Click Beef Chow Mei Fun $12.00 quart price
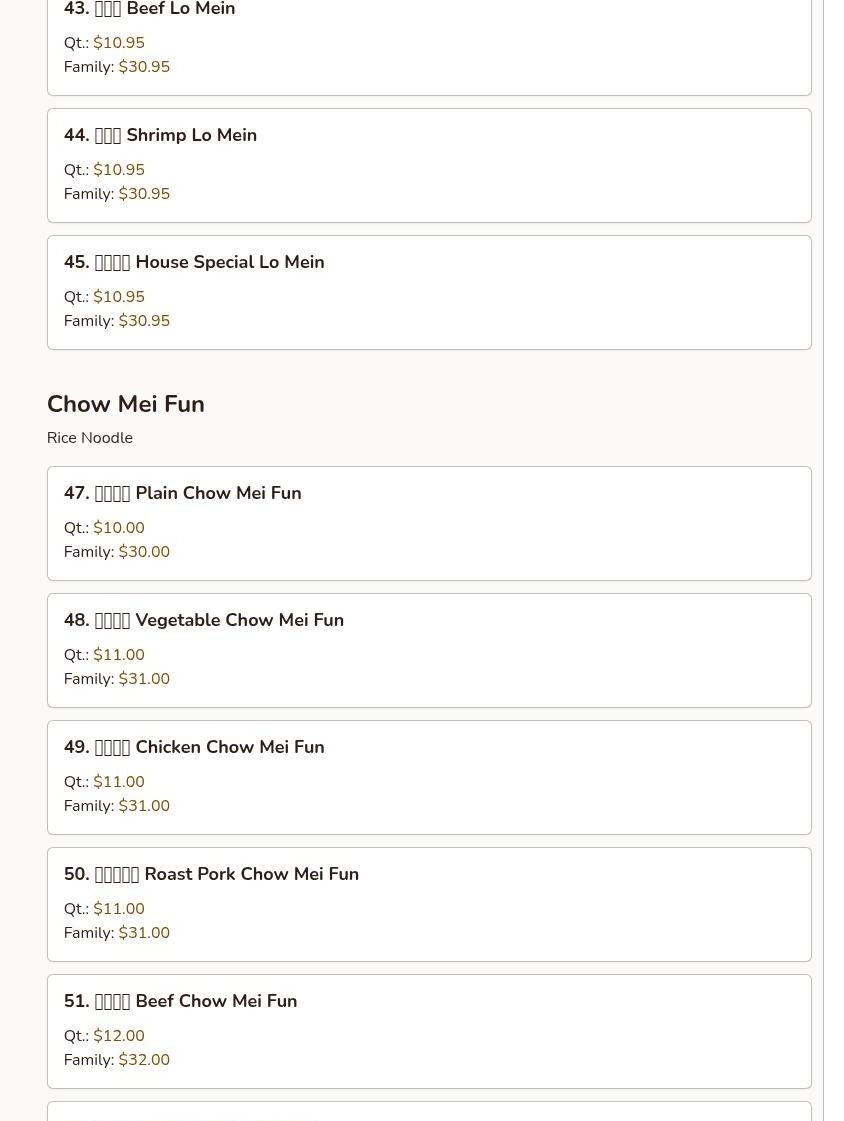Image resolution: width=844 pixels, height=1121 pixels. 119,1036
